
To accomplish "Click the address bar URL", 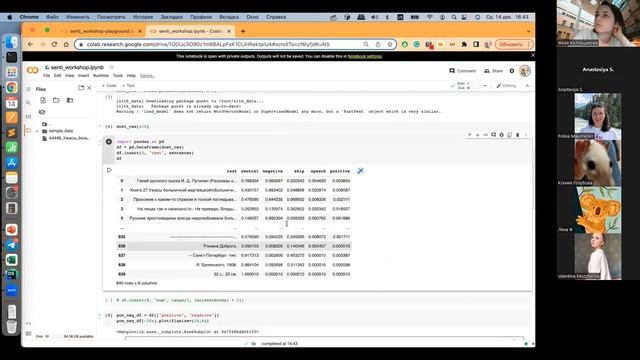I will (x=208, y=44).
